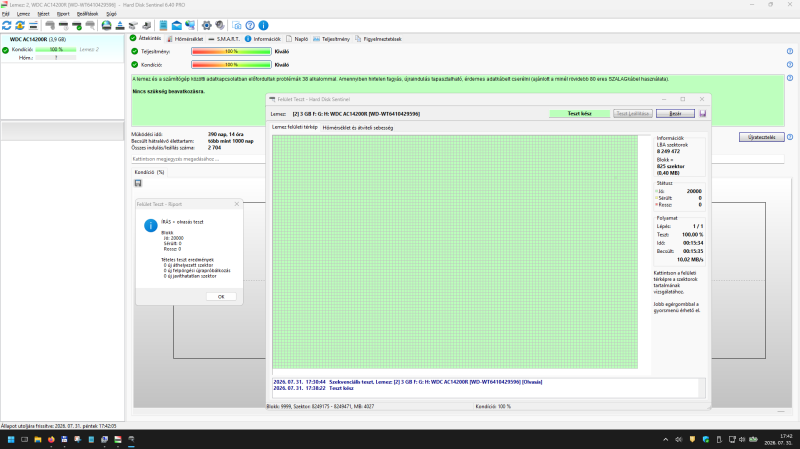
Task: Switch to the Áttekintés tab
Action: click(146, 38)
